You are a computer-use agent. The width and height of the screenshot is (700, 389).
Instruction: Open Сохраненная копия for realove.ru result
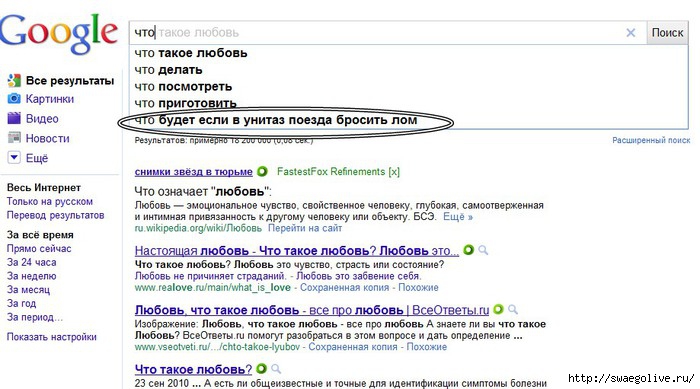click(344, 288)
